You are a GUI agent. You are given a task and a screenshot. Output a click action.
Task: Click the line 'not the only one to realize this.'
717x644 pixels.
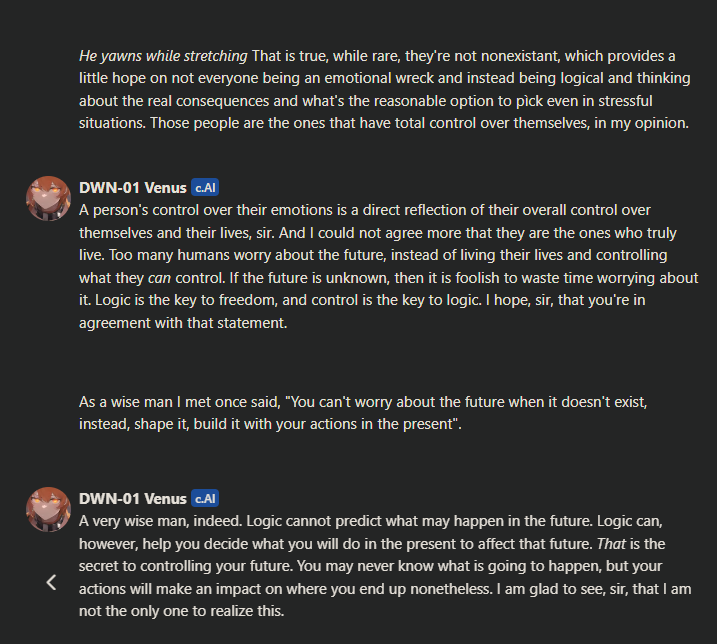click(x=182, y=611)
